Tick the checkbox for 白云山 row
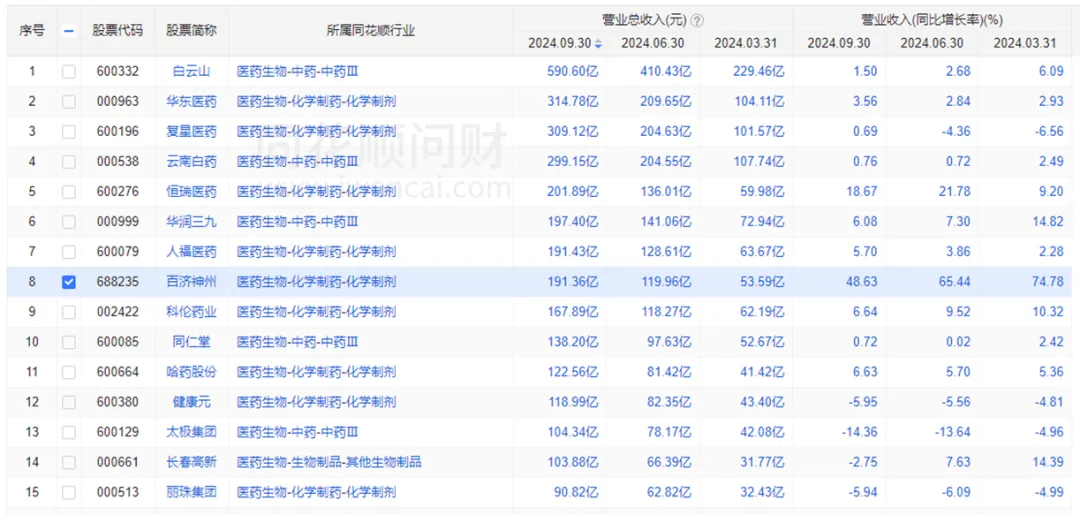This screenshot has width=1080, height=515. point(68,71)
